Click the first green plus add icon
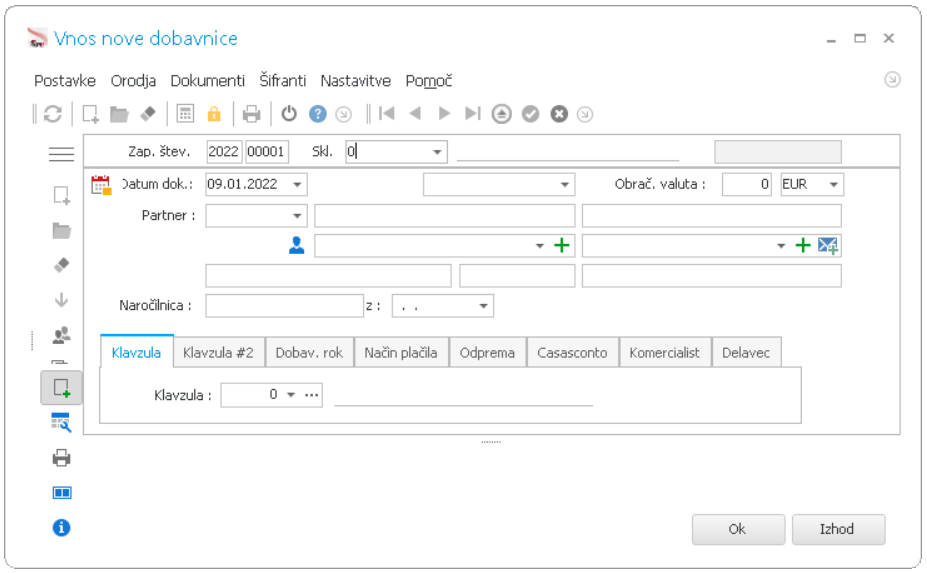 pyautogui.click(x=562, y=245)
